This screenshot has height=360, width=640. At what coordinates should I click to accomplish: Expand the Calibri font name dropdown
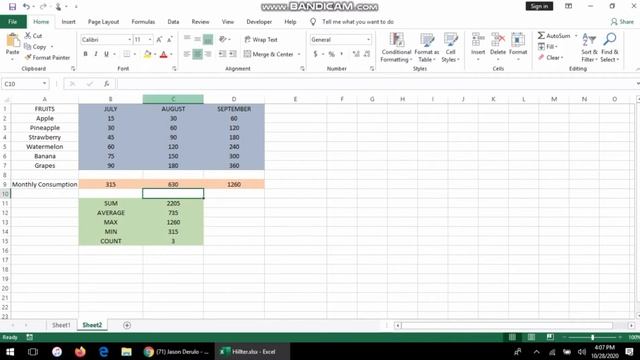point(129,40)
